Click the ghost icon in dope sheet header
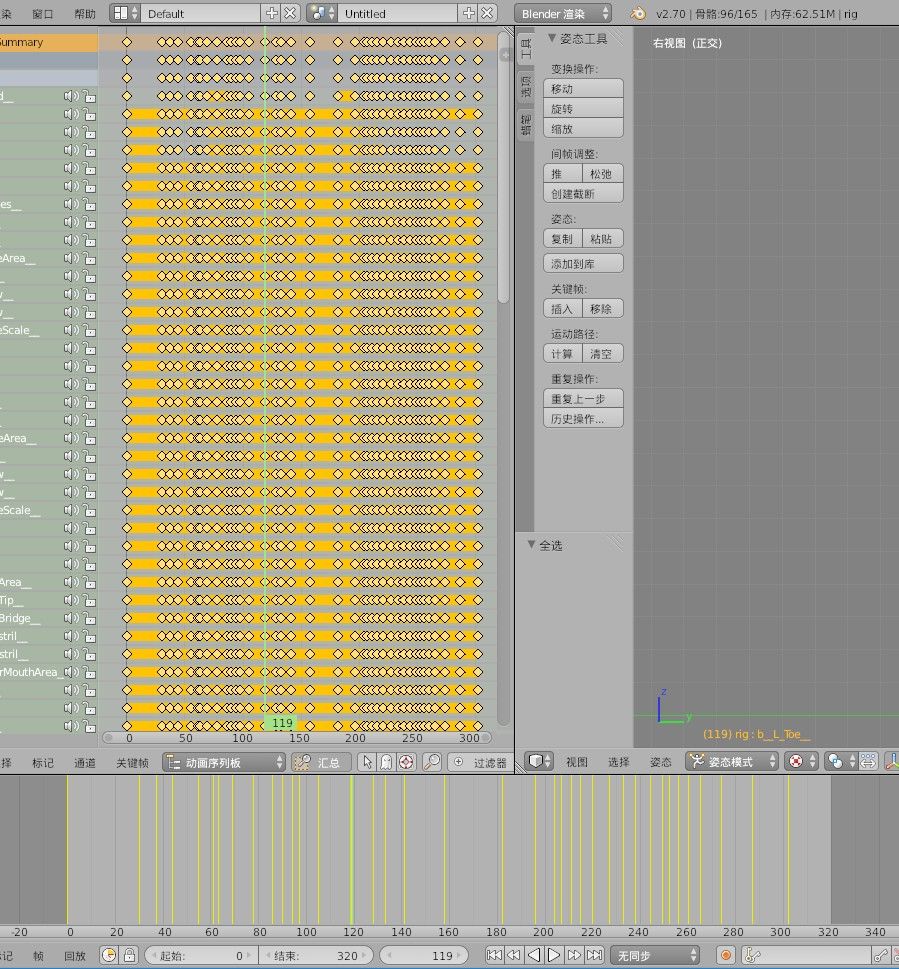Image resolution: width=899 pixels, height=969 pixels. coord(386,762)
